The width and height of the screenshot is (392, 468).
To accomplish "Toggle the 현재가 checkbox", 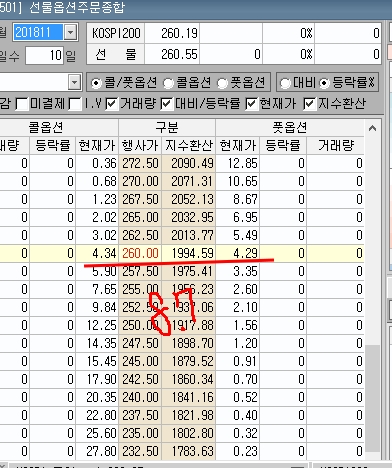I will (251, 104).
